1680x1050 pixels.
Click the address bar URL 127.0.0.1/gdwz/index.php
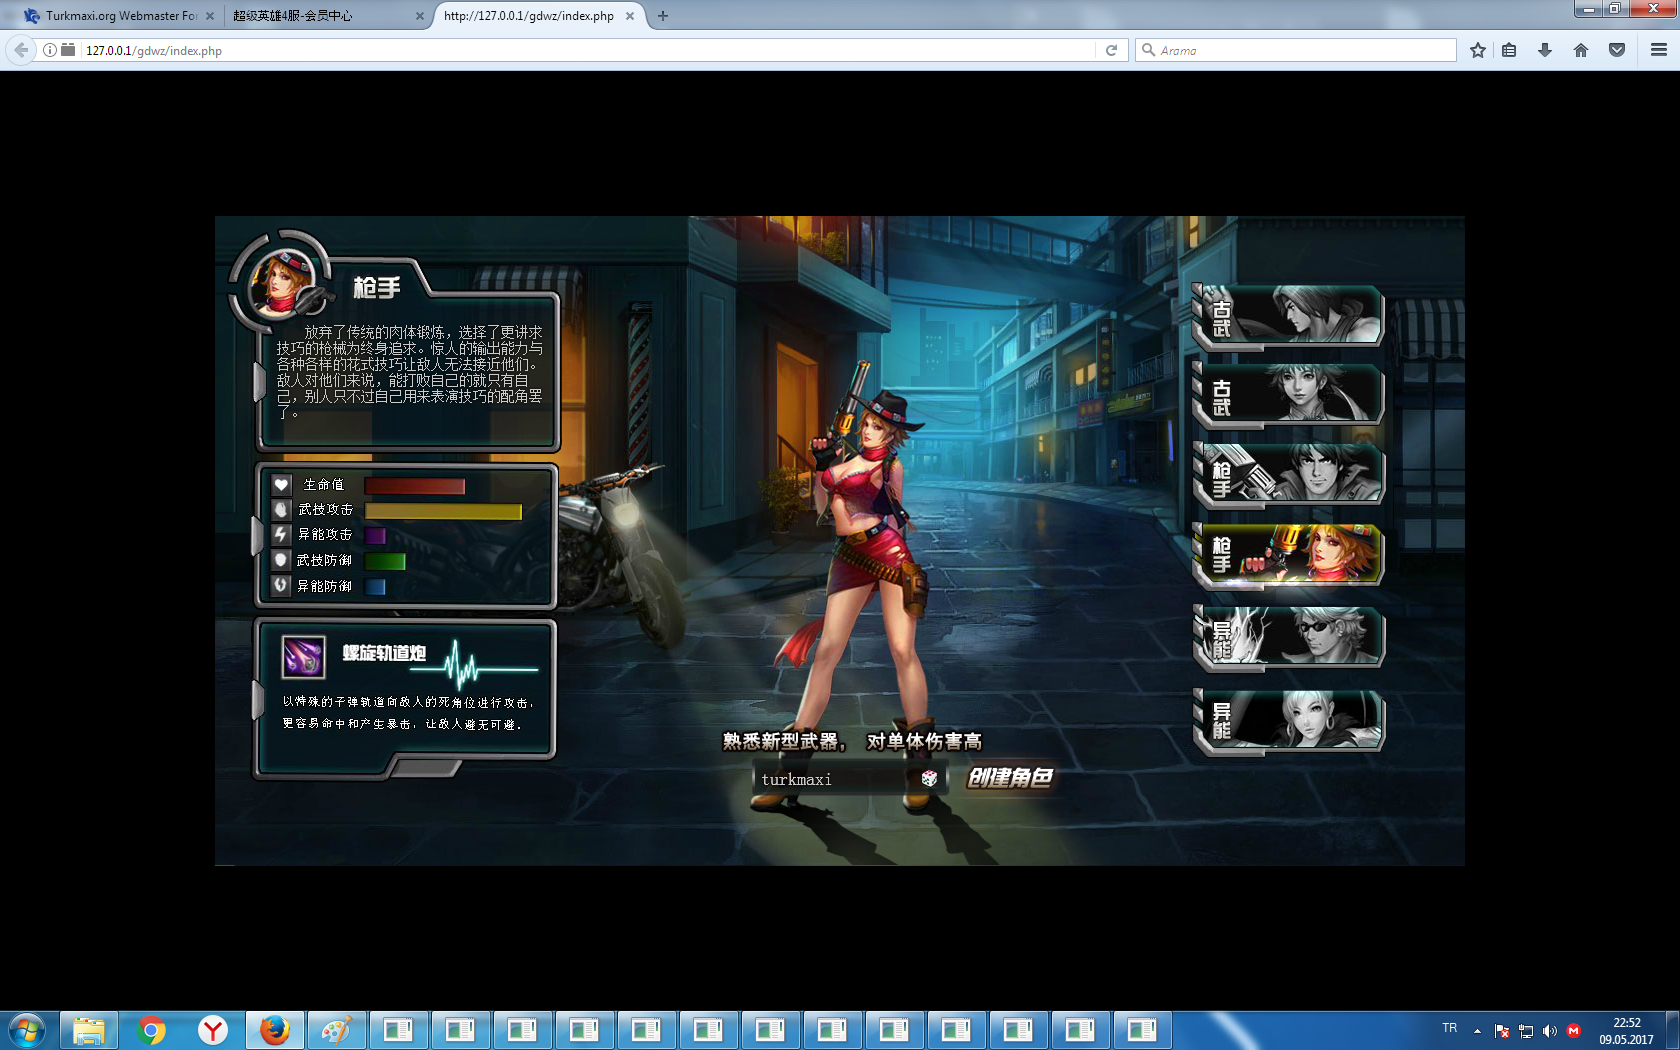click(154, 50)
